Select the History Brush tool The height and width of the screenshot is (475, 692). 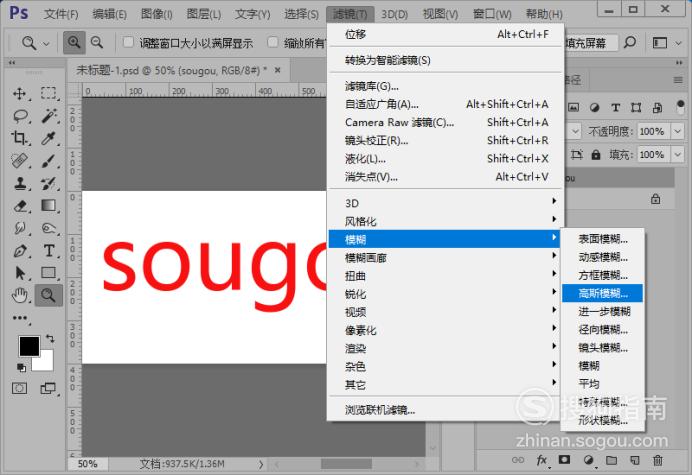(49, 183)
